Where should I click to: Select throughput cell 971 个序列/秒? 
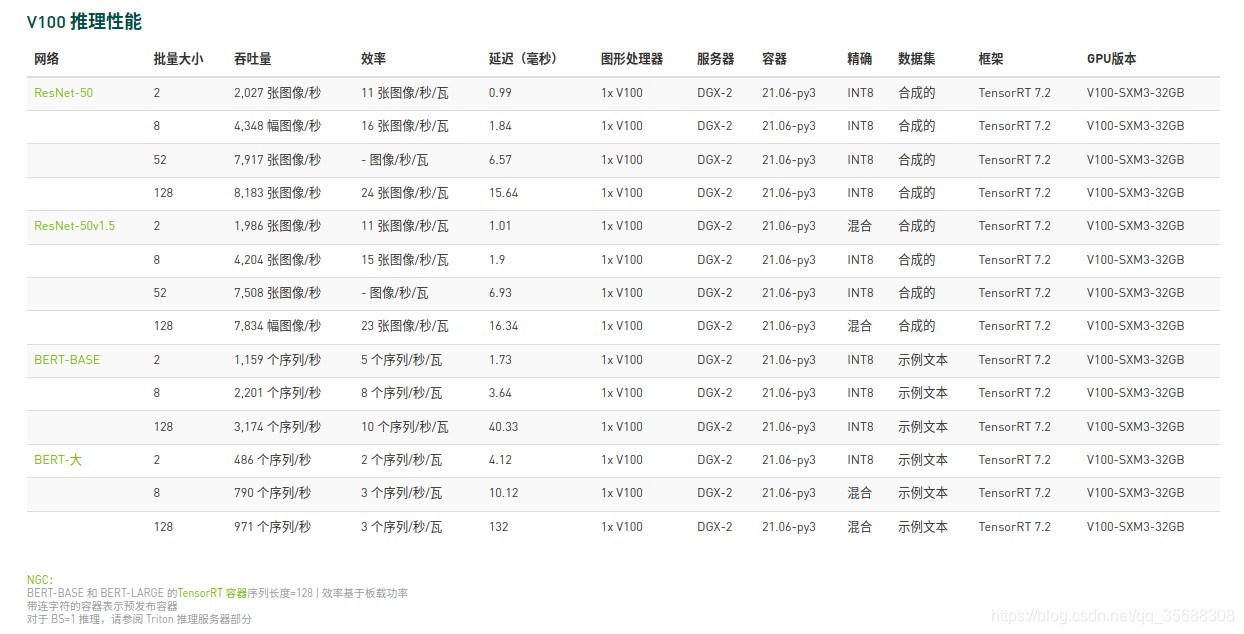point(272,527)
